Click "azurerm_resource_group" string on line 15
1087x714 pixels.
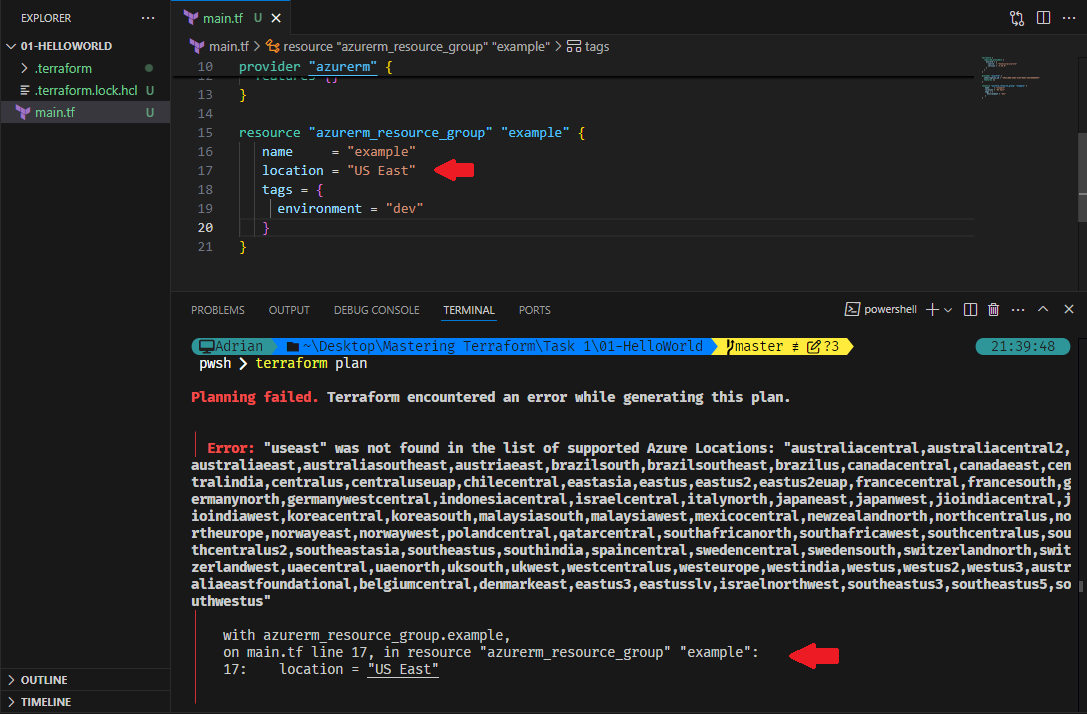401,132
